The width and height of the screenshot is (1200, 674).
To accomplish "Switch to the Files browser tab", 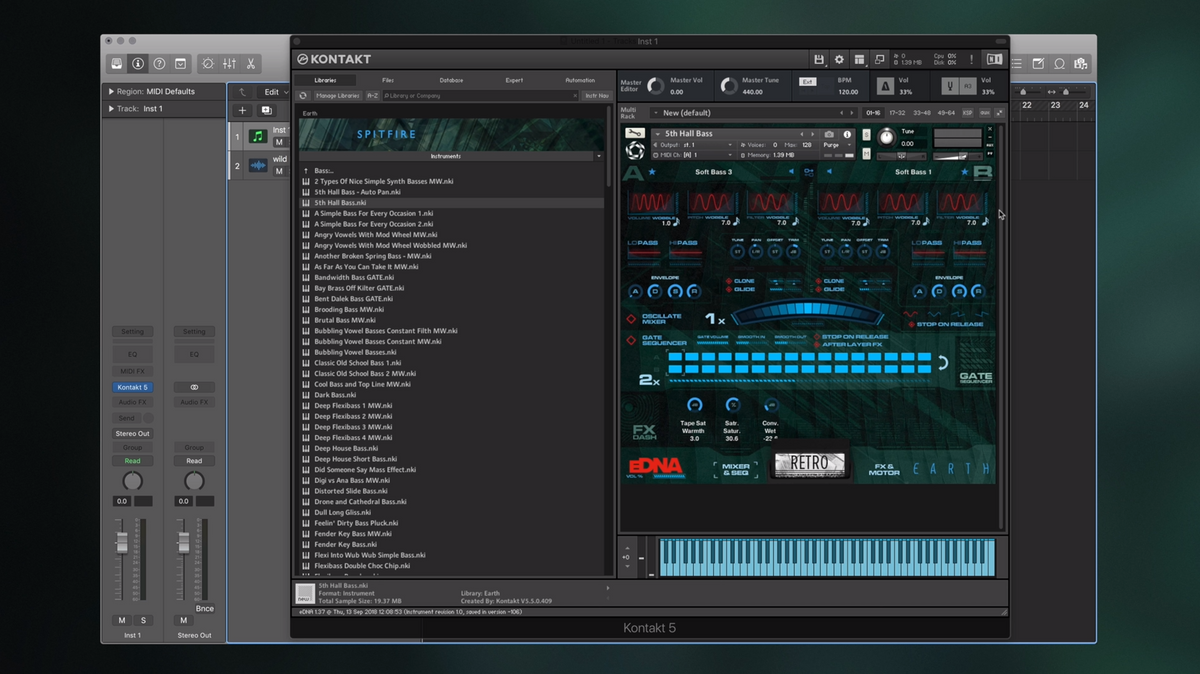I will tap(388, 80).
